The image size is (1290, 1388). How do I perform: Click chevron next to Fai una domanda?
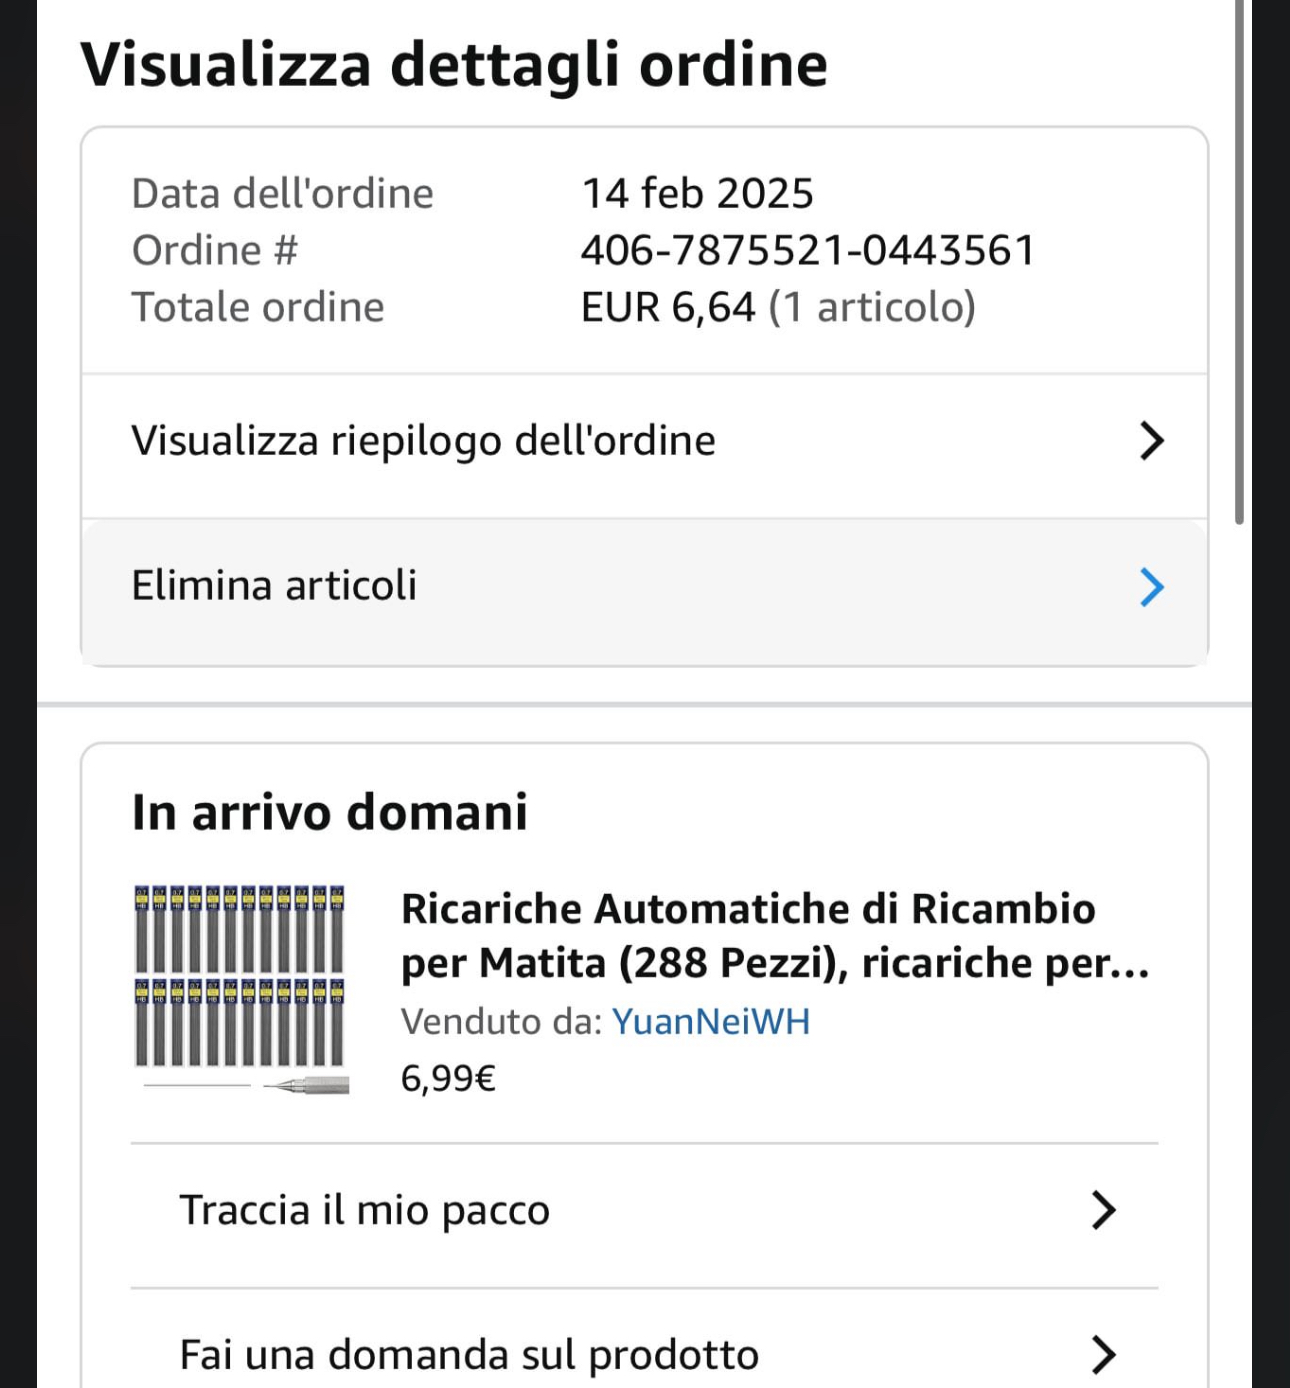tap(1103, 1354)
